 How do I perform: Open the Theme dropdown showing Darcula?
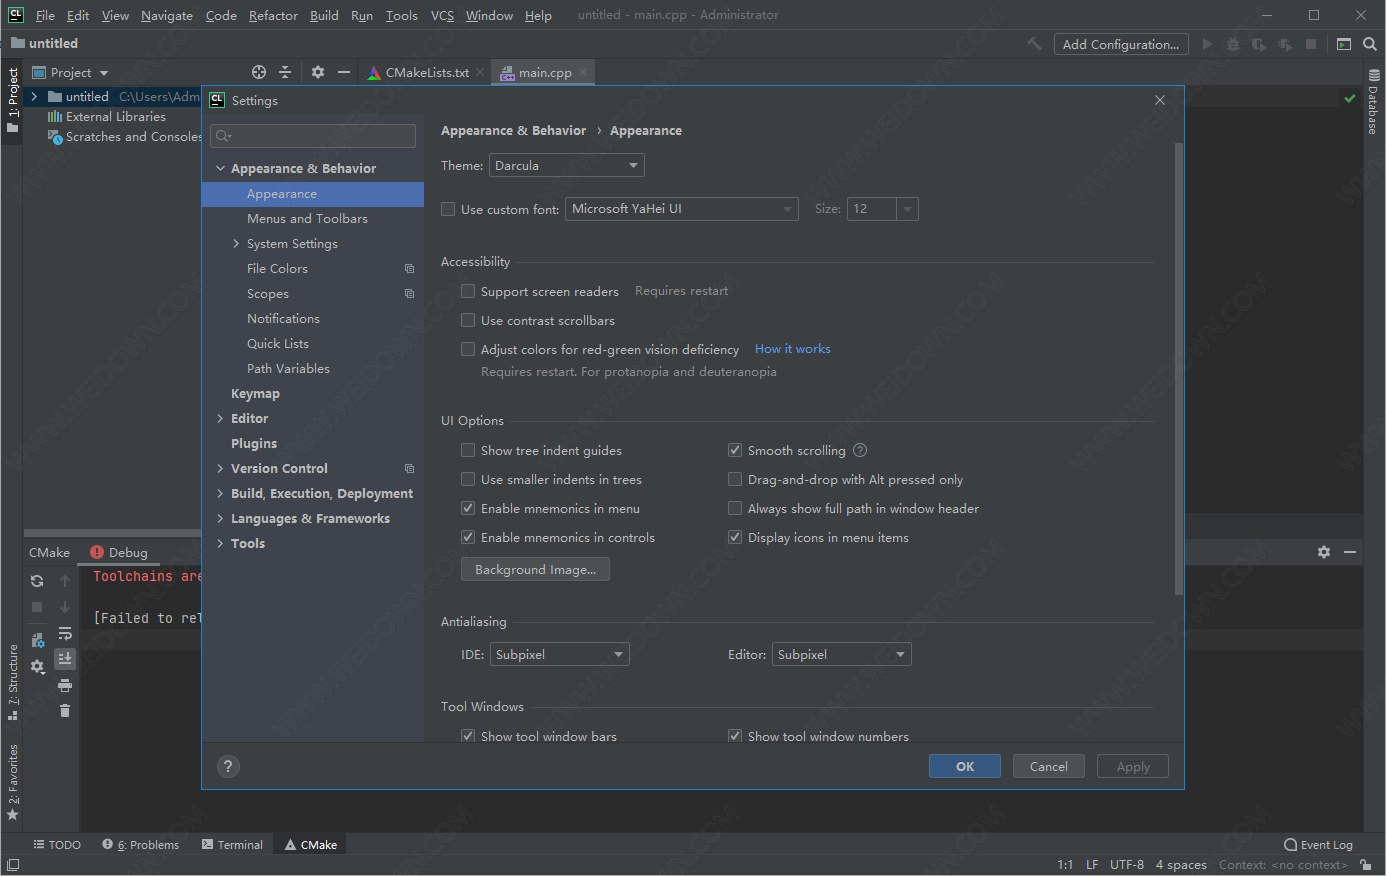pos(567,165)
